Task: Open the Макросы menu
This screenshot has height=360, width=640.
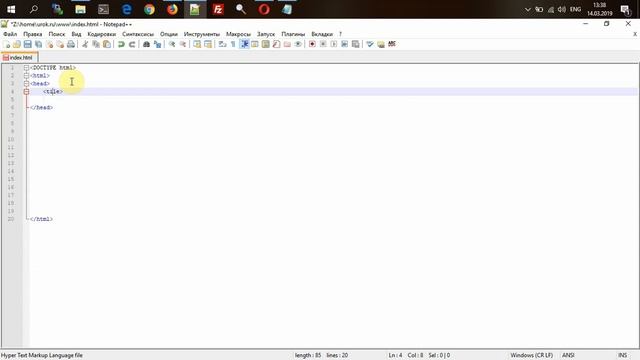Action: (238, 34)
